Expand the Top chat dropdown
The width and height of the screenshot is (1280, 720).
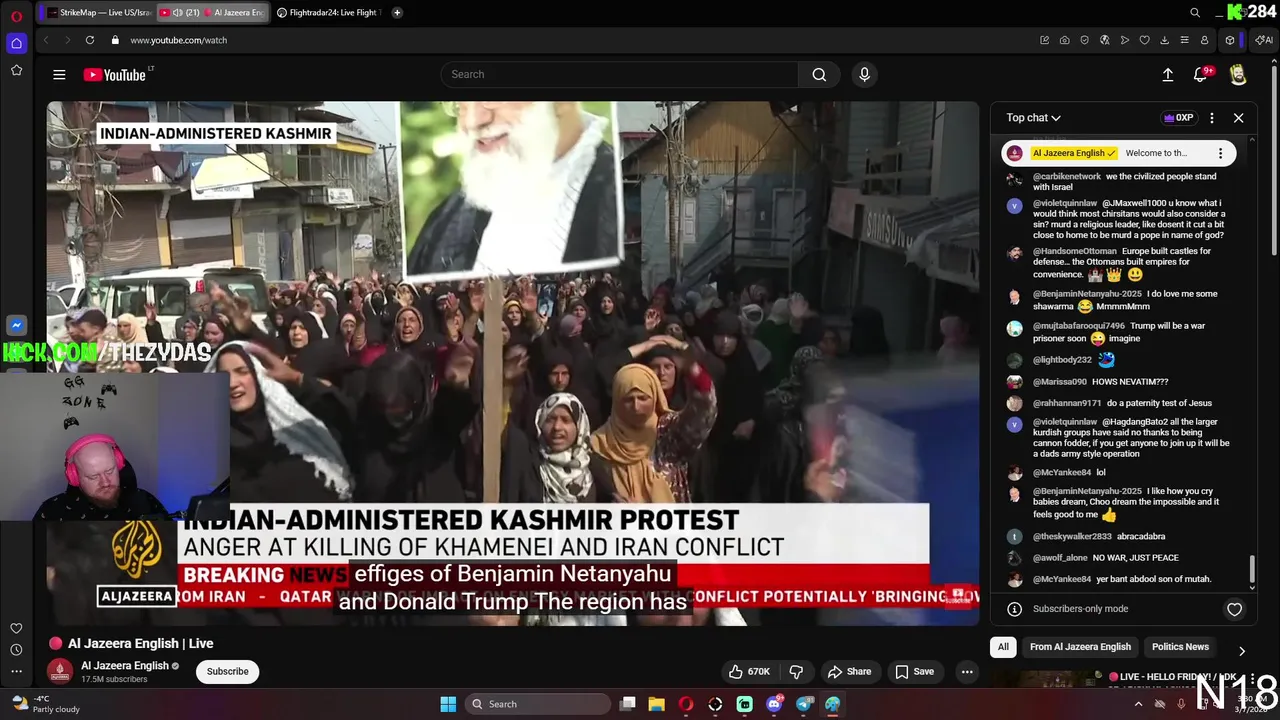tap(1033, 118)
